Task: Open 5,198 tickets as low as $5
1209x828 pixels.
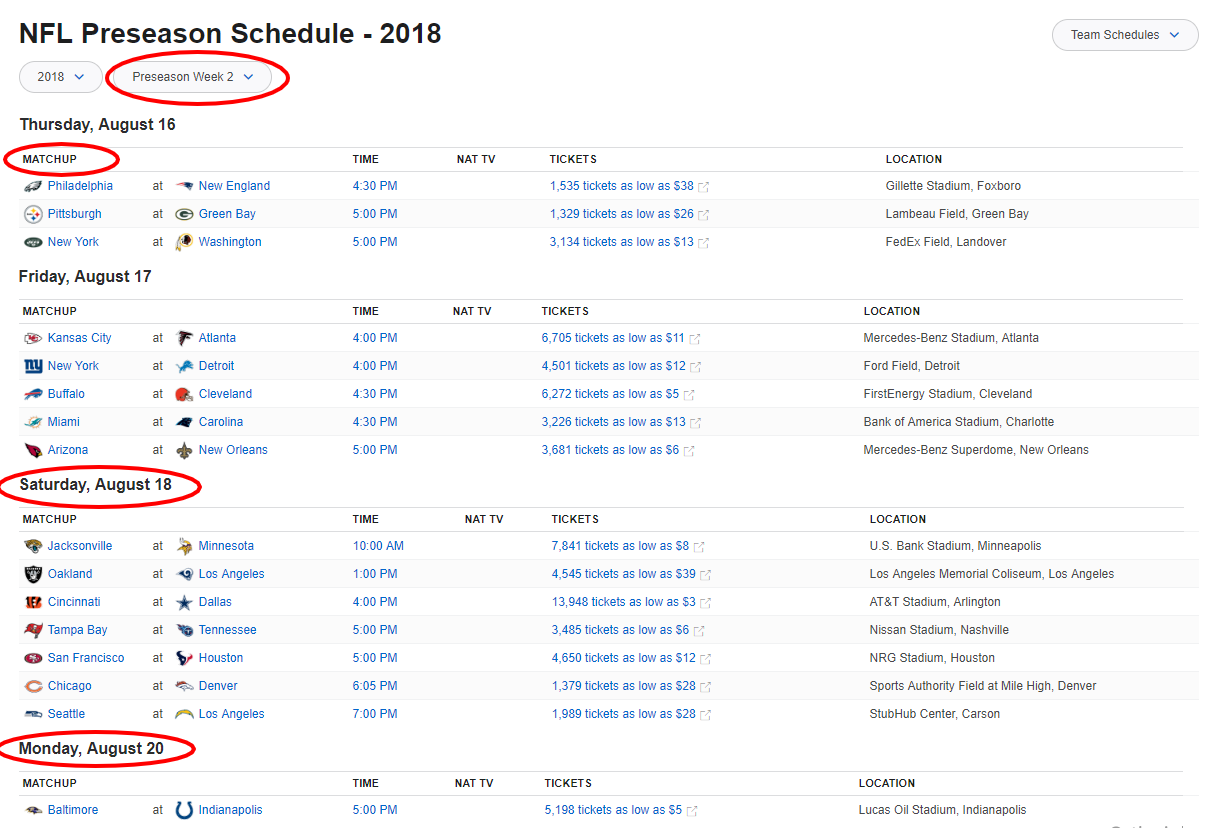Action: tap(613, 810)
